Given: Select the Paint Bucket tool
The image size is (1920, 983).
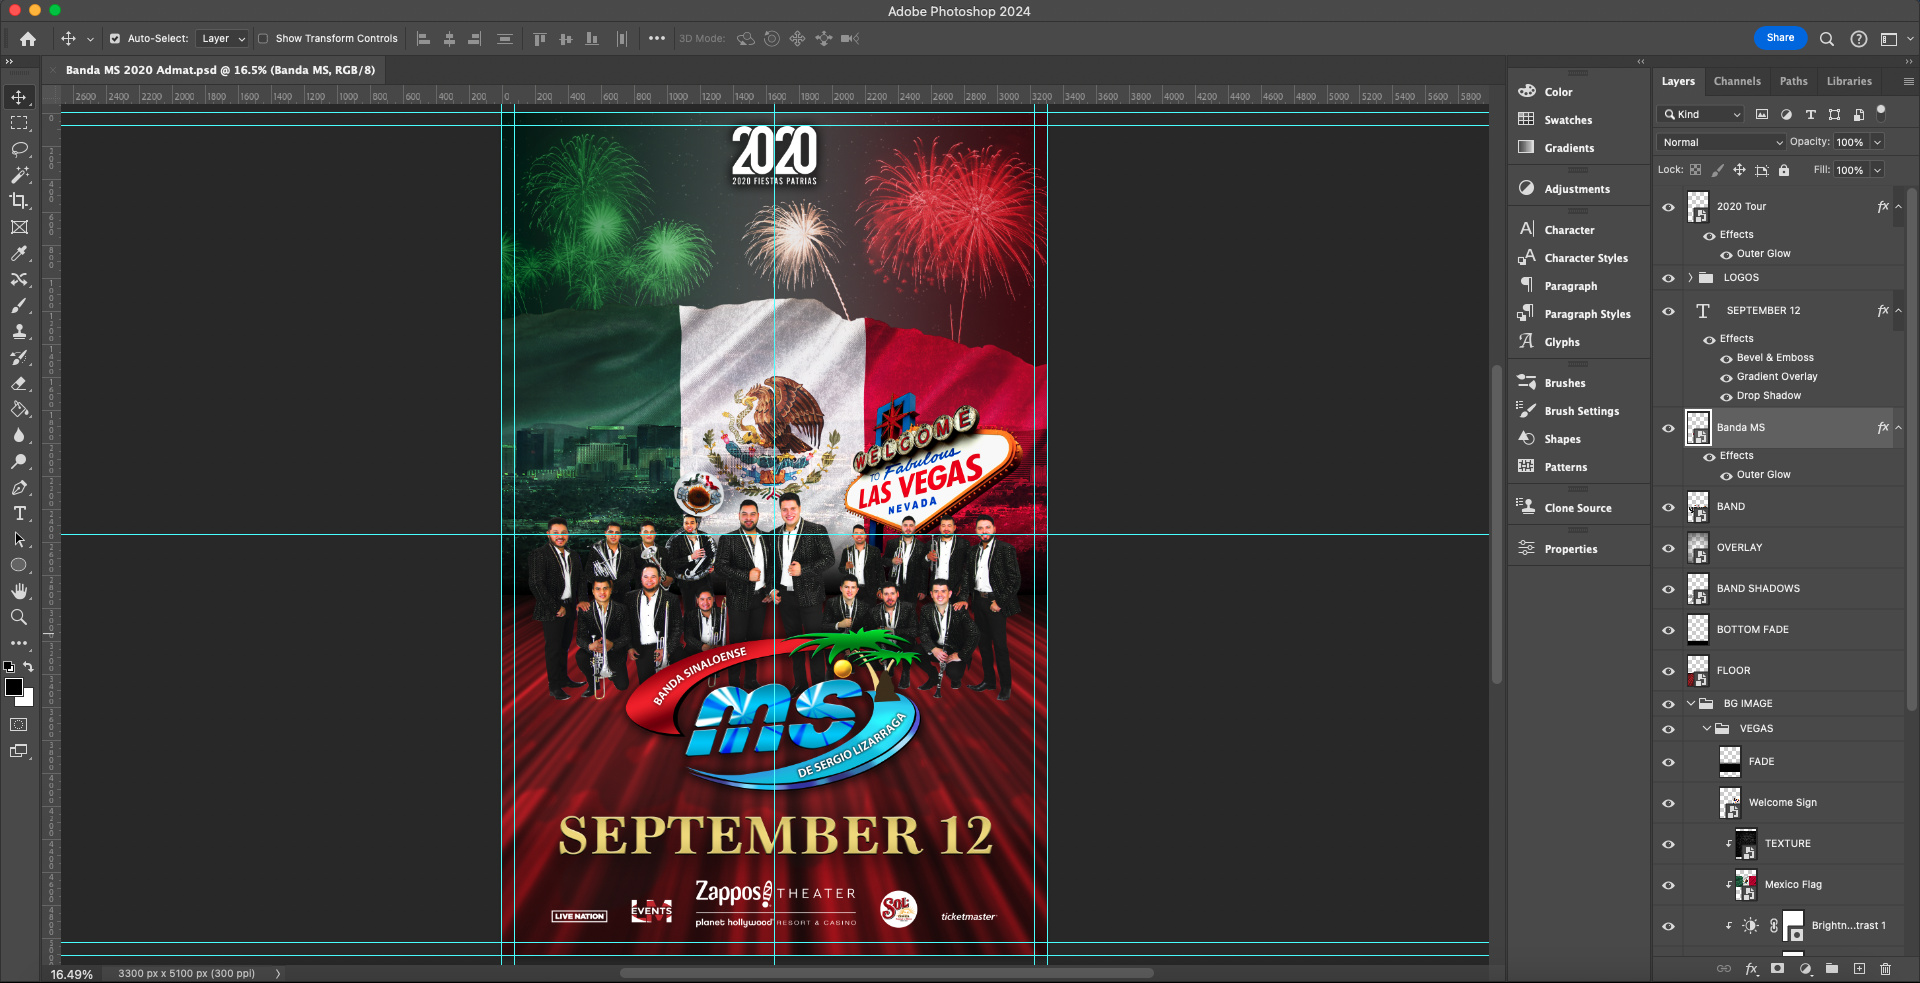Looking at the screenshot, I should [19, 409].
